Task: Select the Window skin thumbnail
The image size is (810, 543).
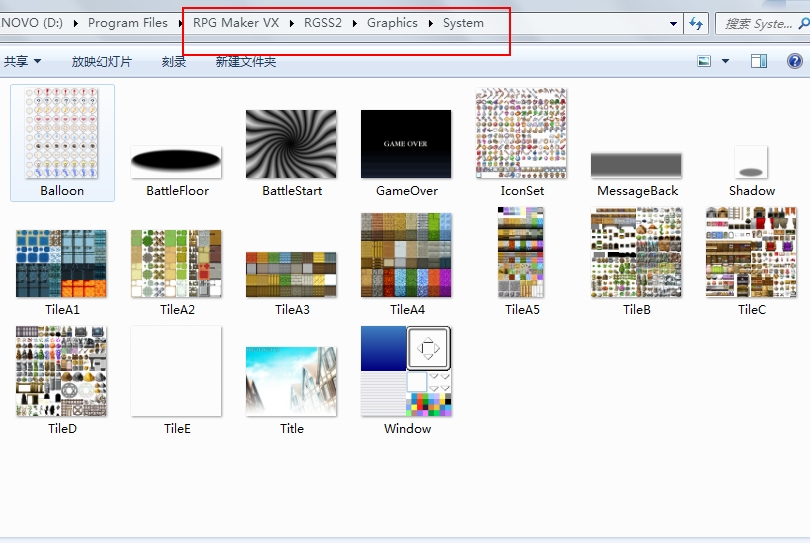Action: click(406, 371)
